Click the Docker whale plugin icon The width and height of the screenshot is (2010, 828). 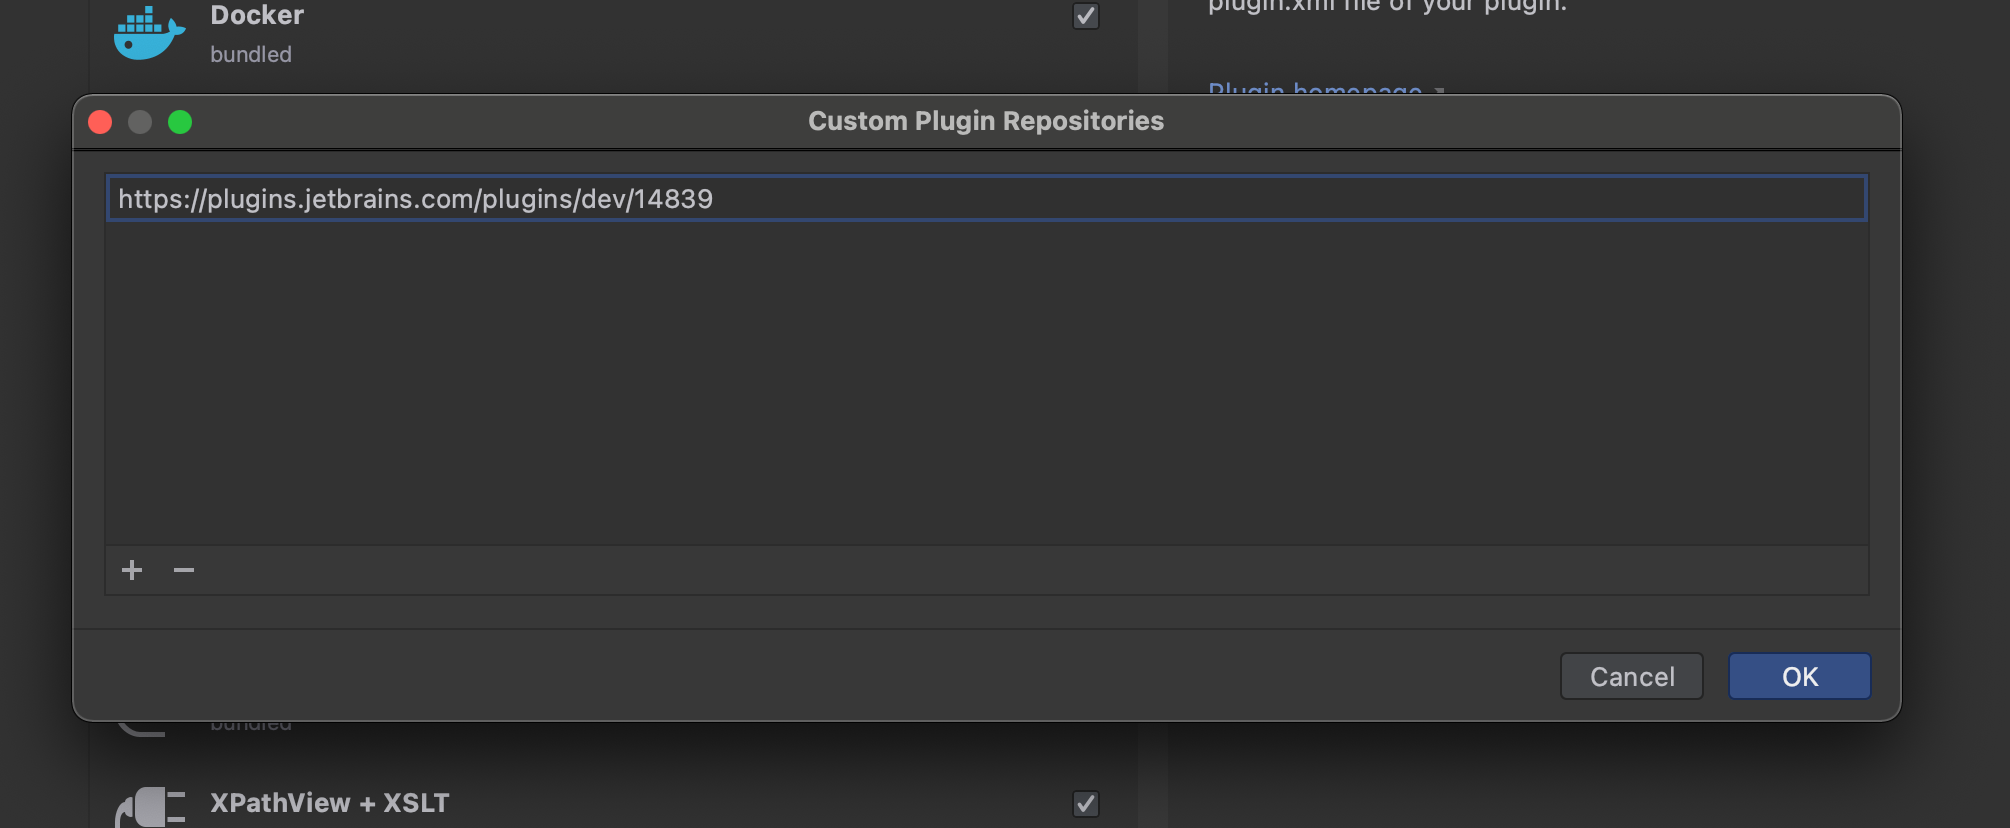pyautogui.click(x=149, y=33)
